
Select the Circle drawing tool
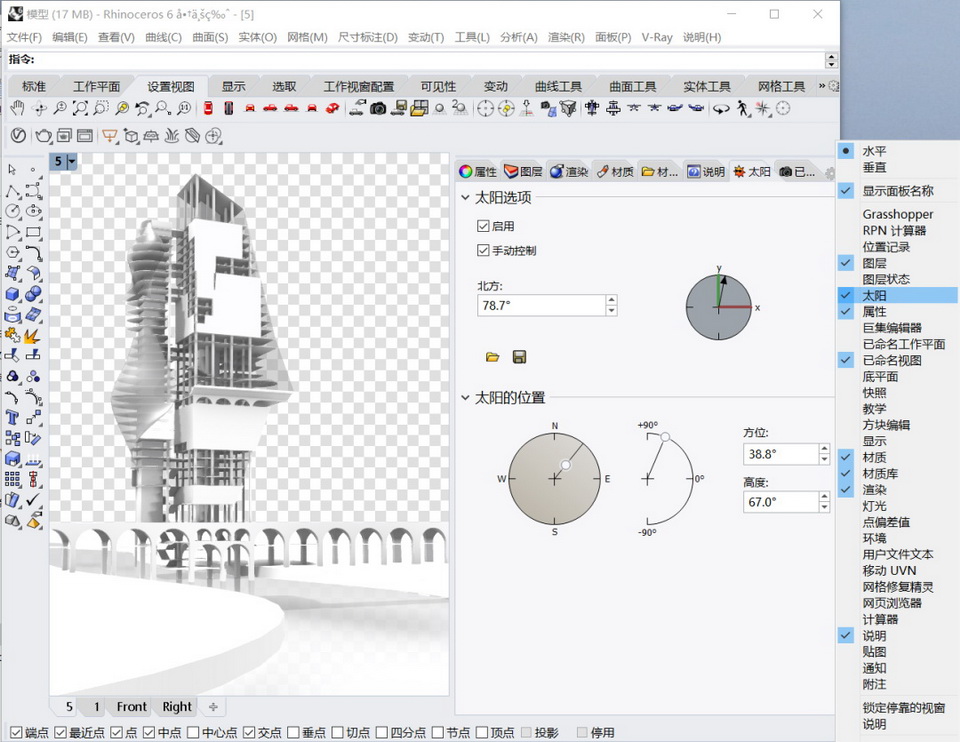point(13,211)
